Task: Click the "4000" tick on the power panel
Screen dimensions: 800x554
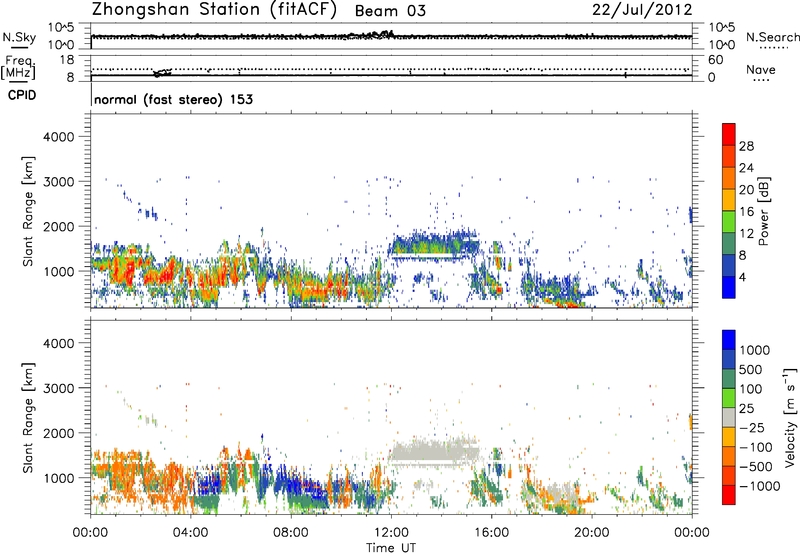Action: click(x=59, y=137)
